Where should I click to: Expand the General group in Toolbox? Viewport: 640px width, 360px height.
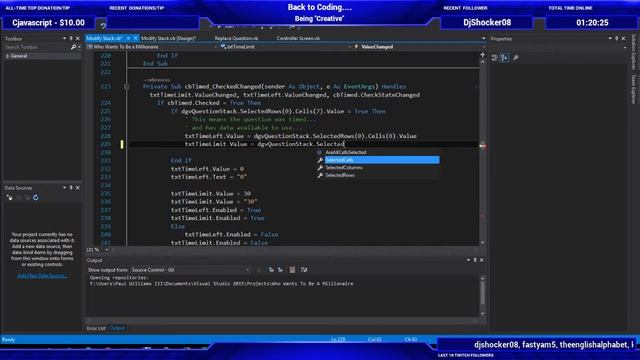click(8, 56)
